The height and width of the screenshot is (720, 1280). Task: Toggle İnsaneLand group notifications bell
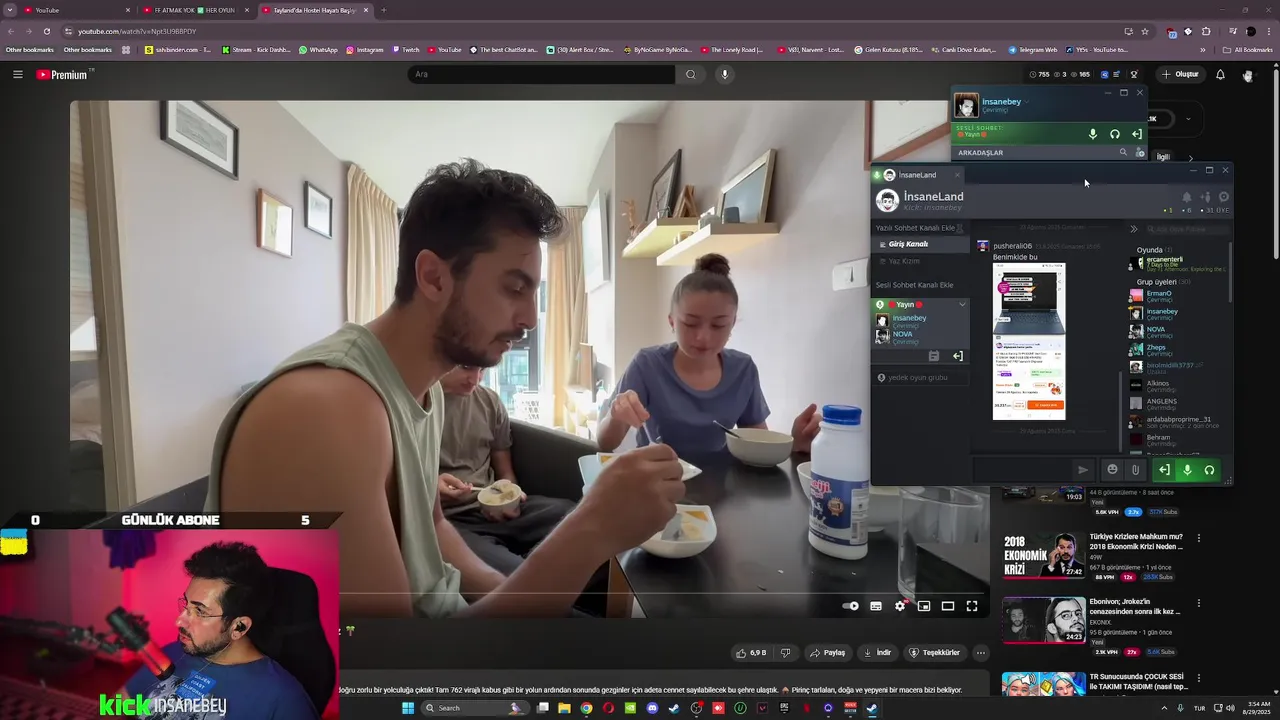(x=1187, y=197)
